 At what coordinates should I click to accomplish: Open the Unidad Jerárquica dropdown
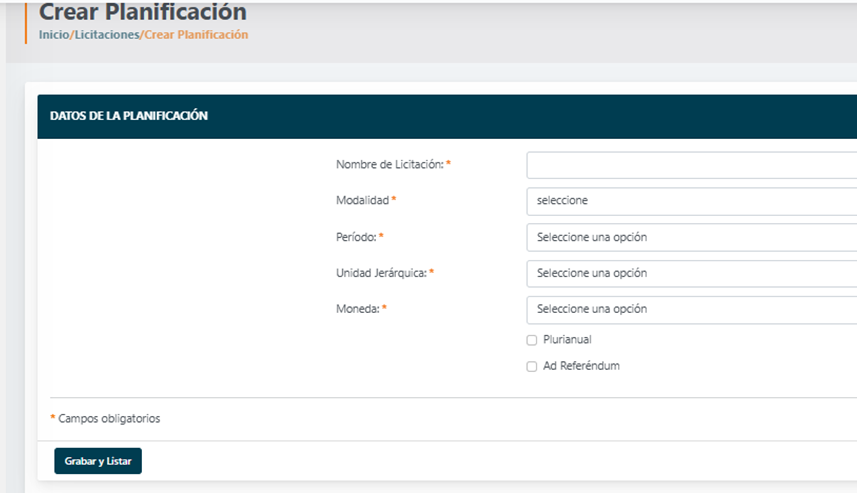click(x=690, y=273)
